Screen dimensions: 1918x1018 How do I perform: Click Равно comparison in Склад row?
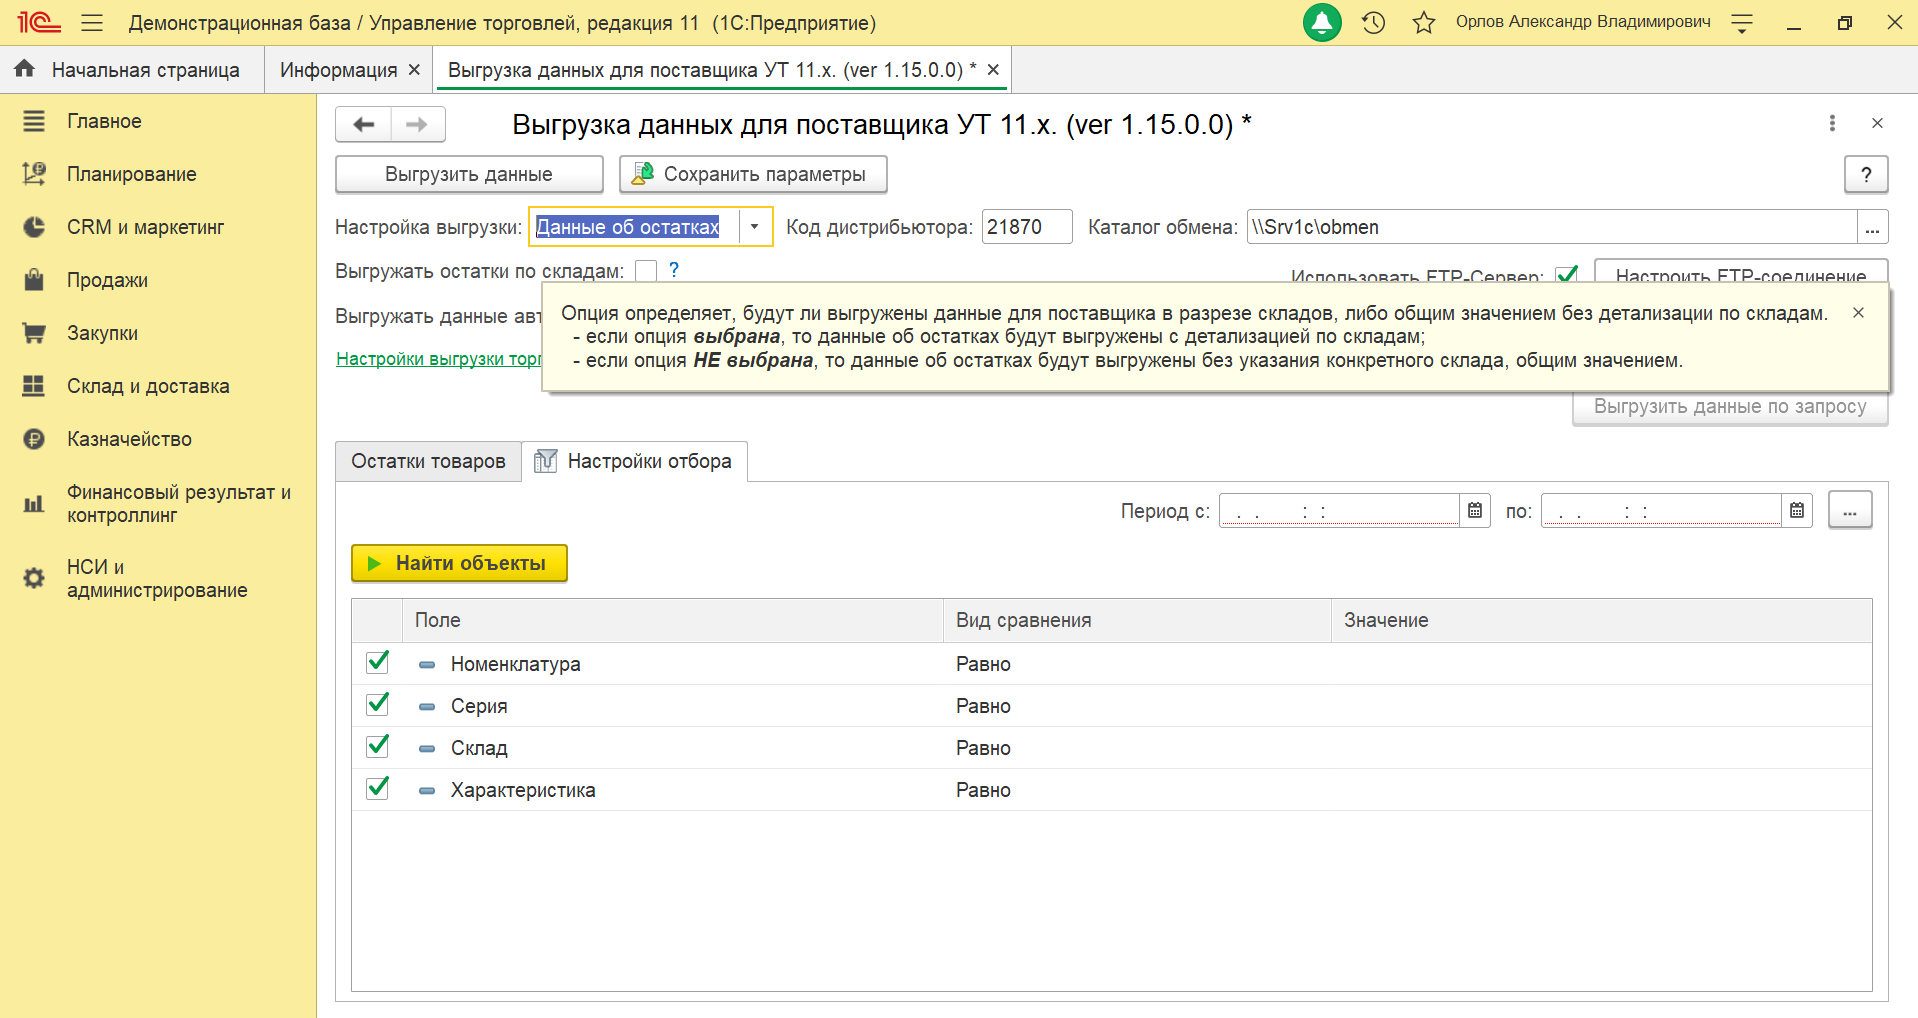[983, 748]
